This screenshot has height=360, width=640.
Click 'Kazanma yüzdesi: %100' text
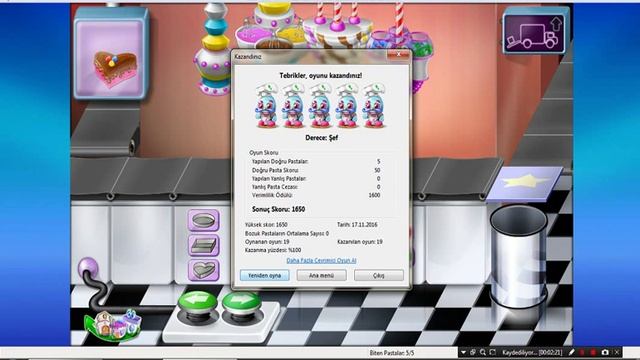point(273,250)
